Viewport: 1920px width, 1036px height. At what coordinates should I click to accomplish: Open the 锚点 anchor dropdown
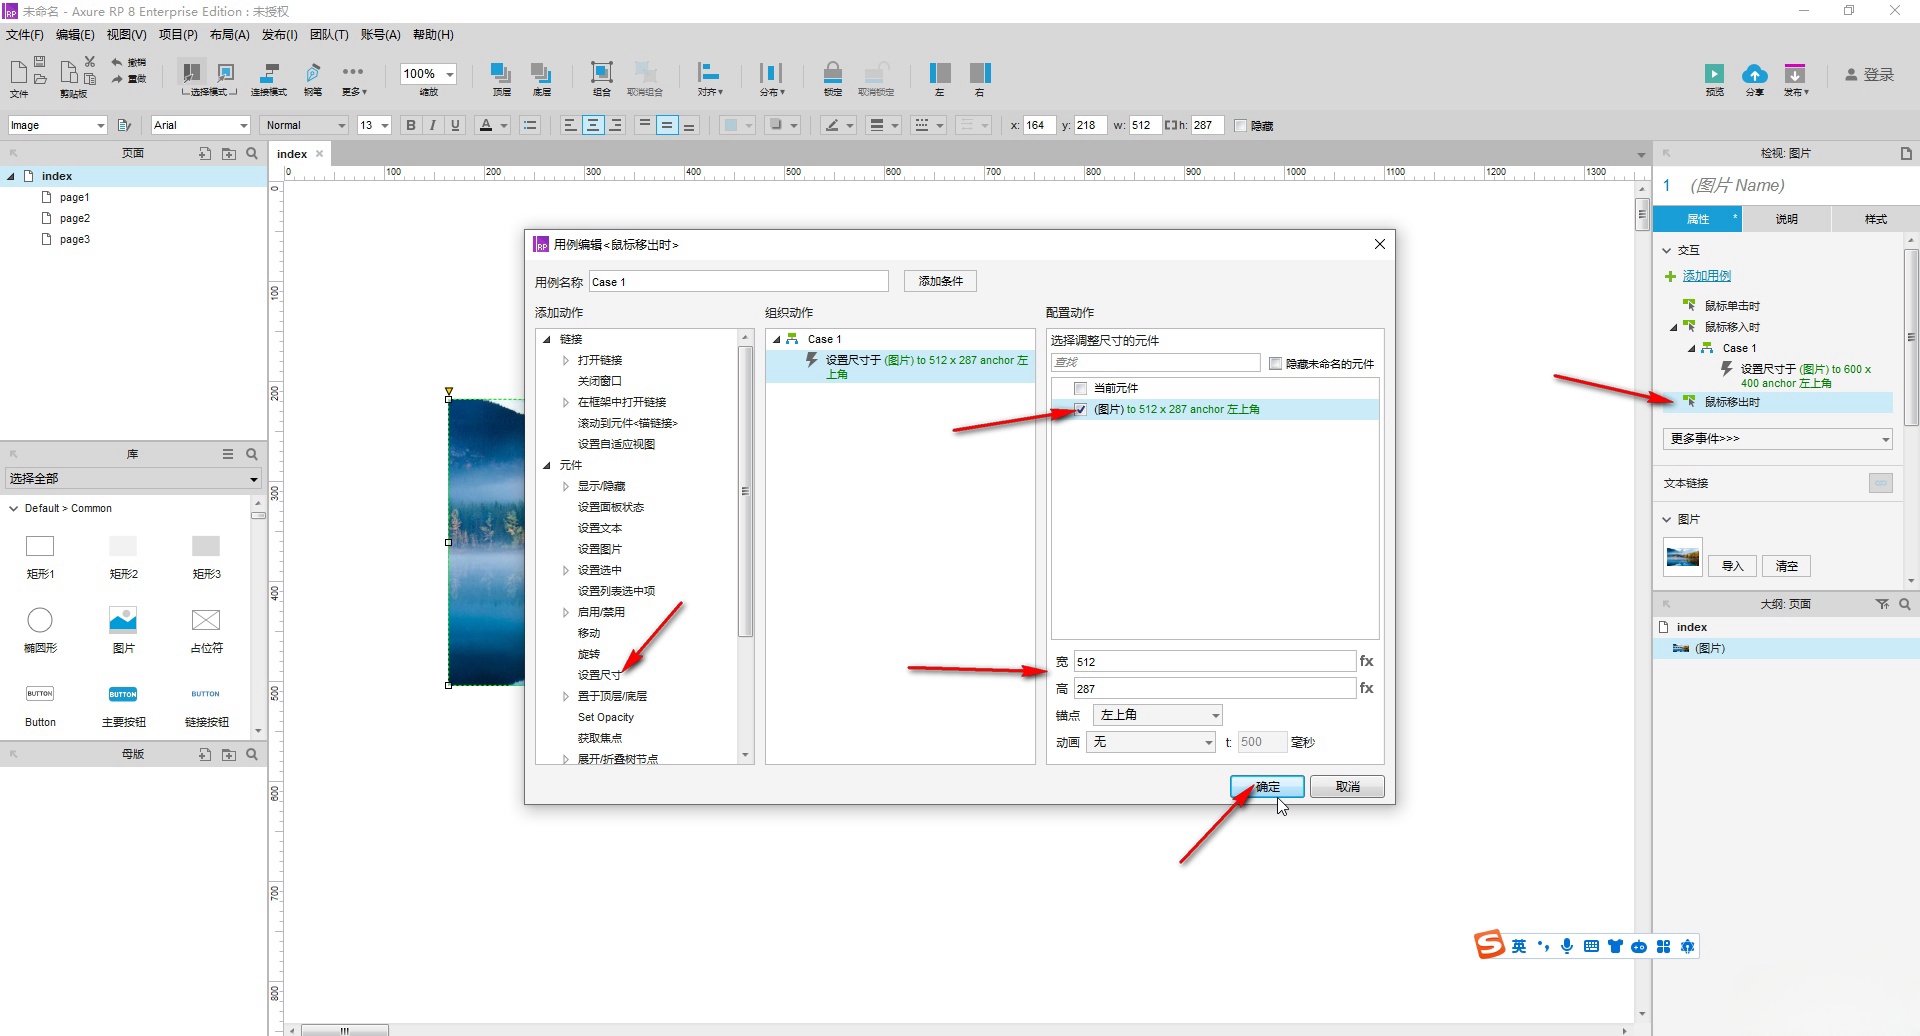point(1157,715)
